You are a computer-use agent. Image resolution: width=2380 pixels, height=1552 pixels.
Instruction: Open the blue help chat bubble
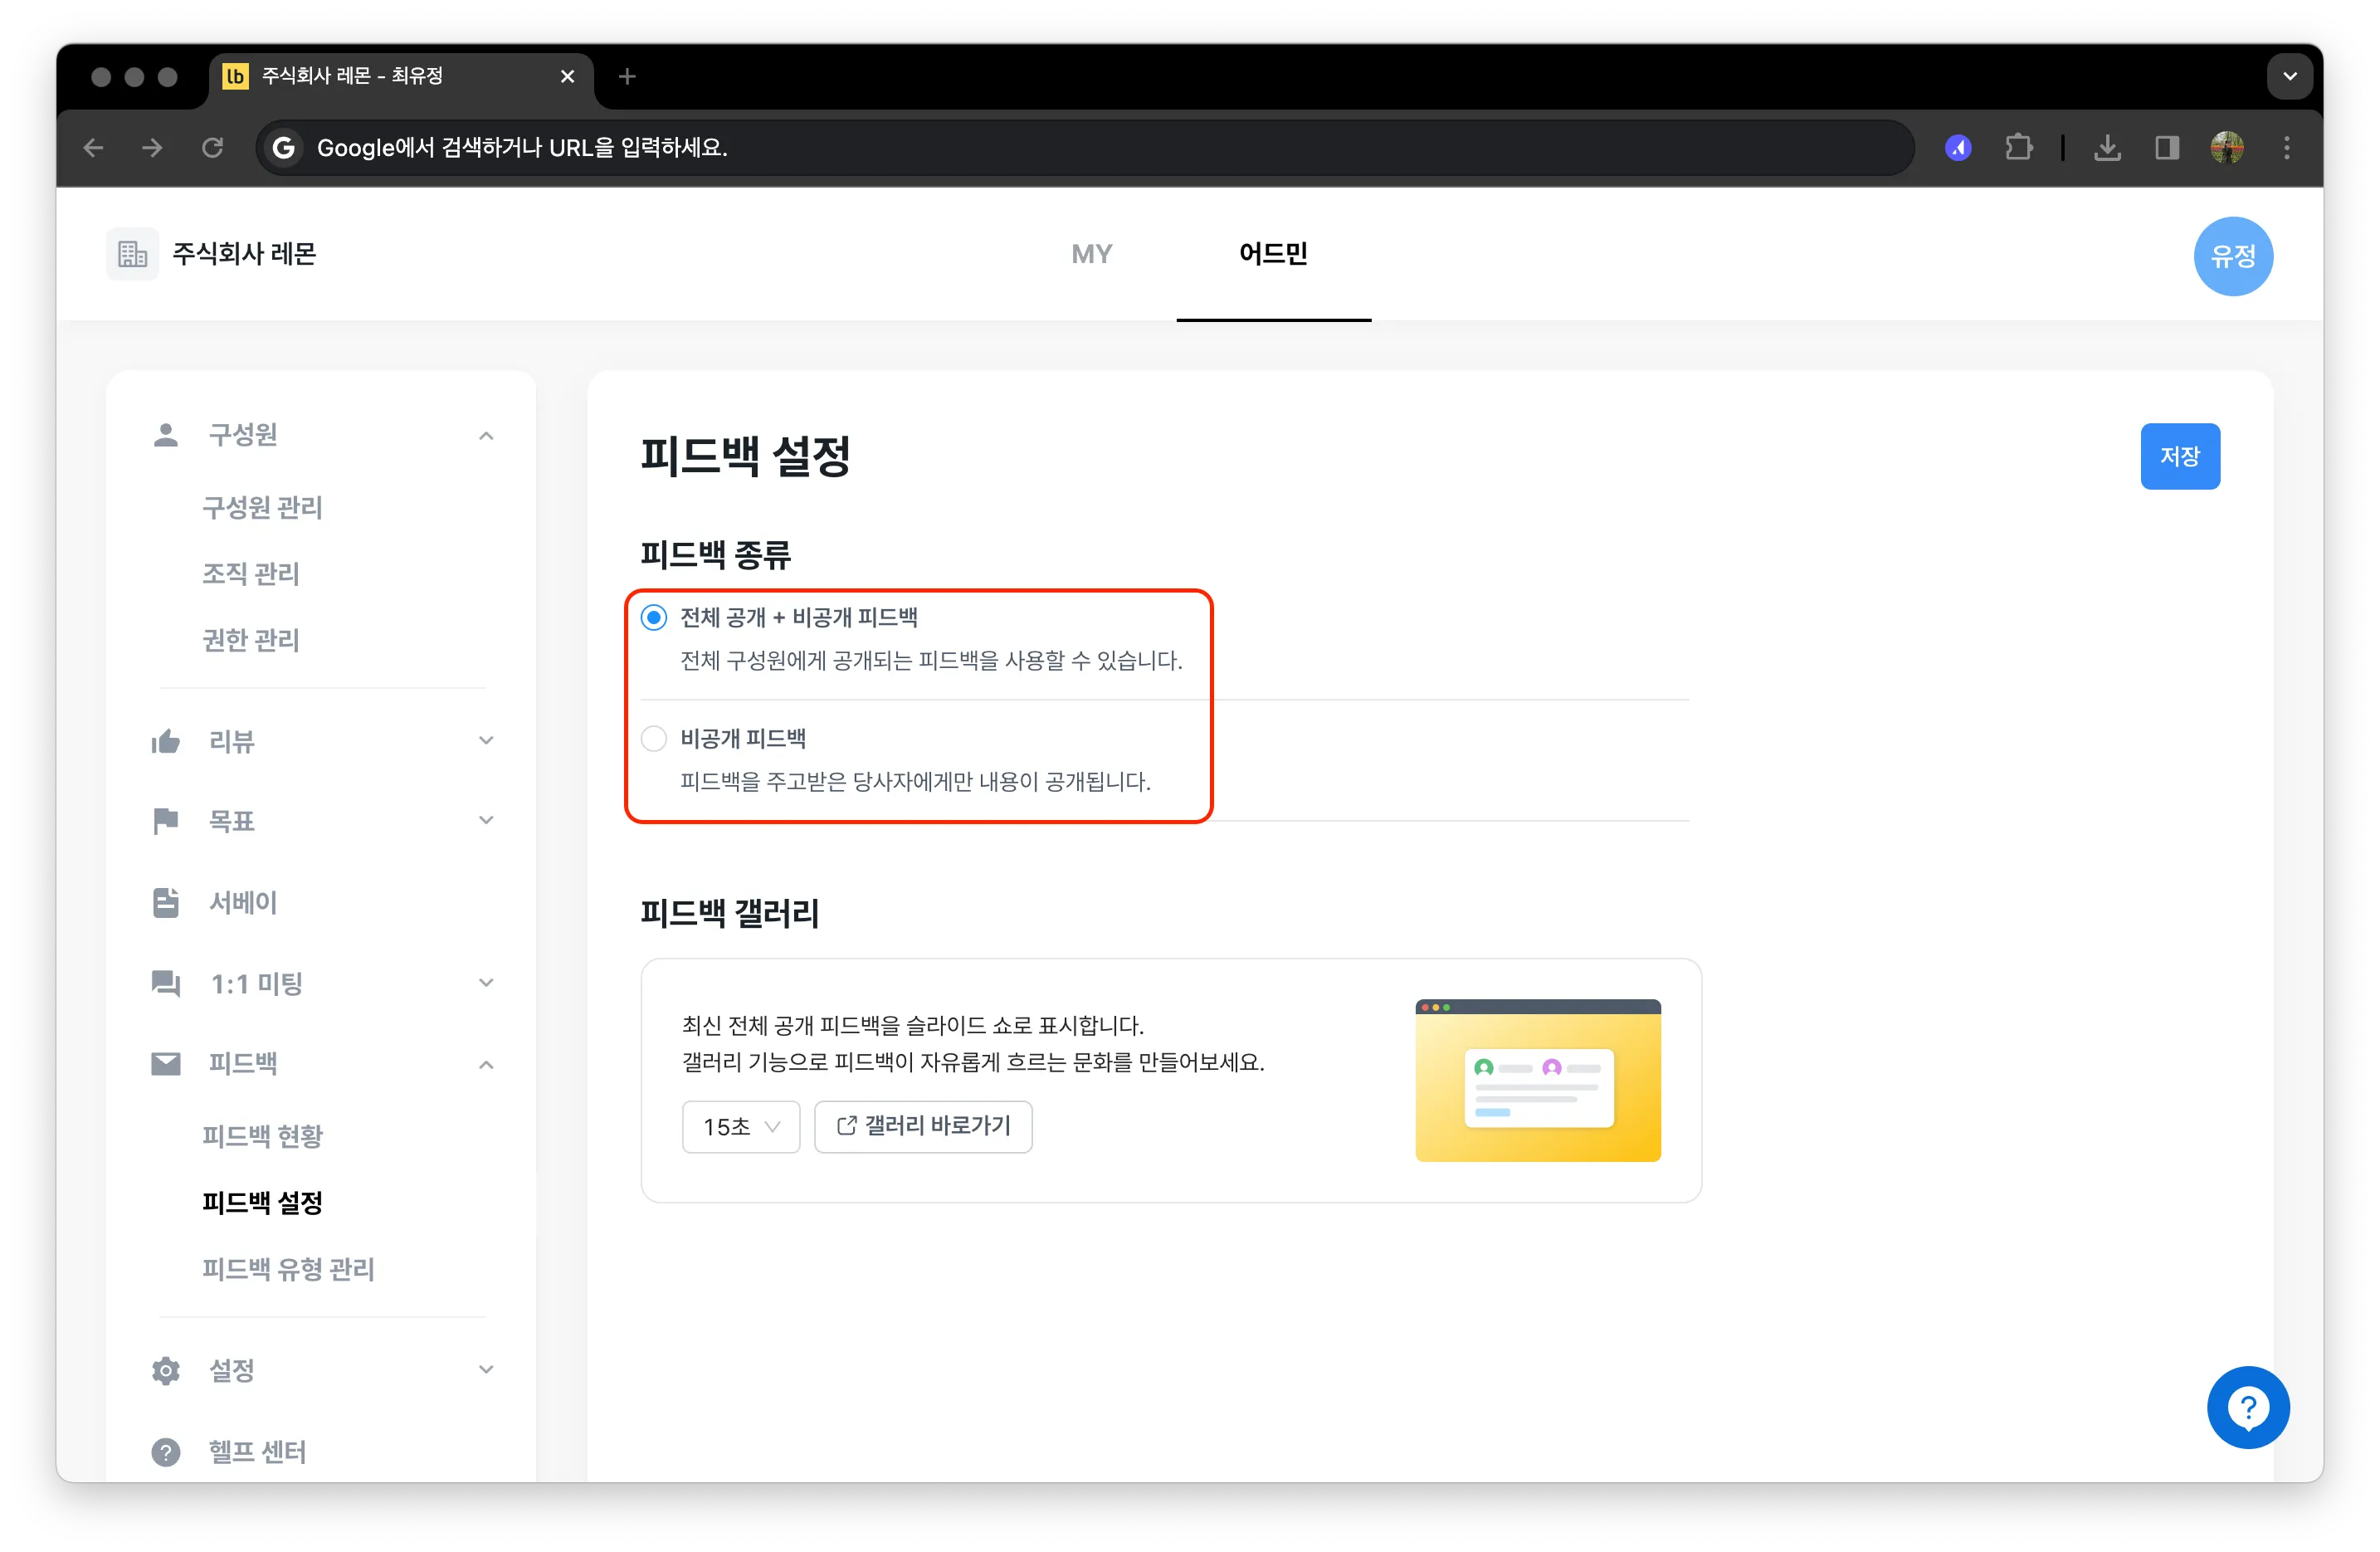2248,1408
